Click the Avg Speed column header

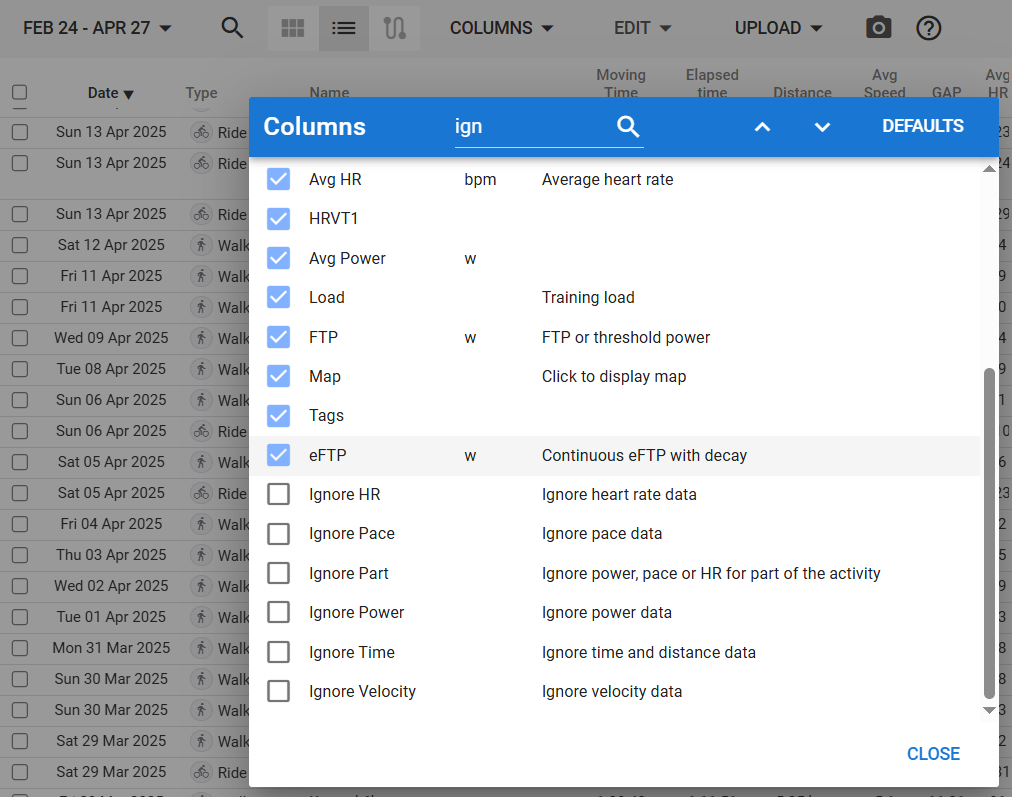pyautogui.click(x=884, y=84)
